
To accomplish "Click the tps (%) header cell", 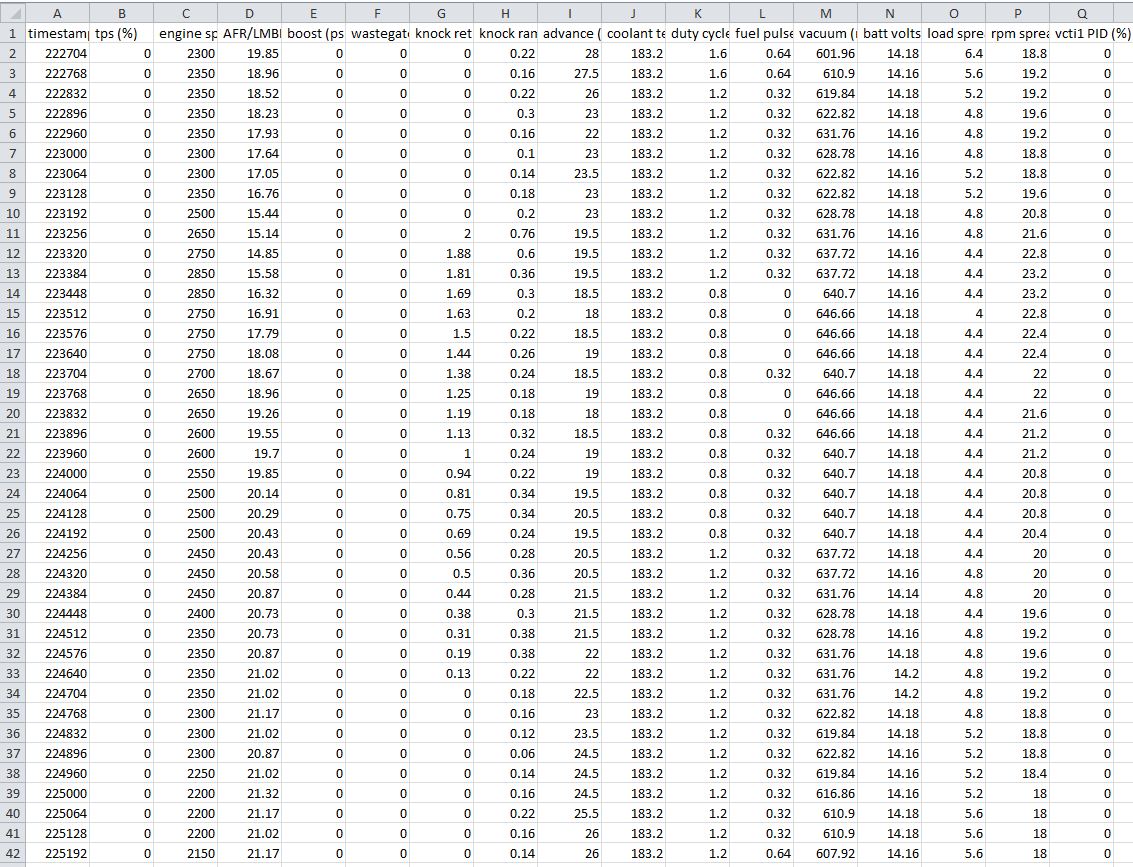I will (121, 33).
